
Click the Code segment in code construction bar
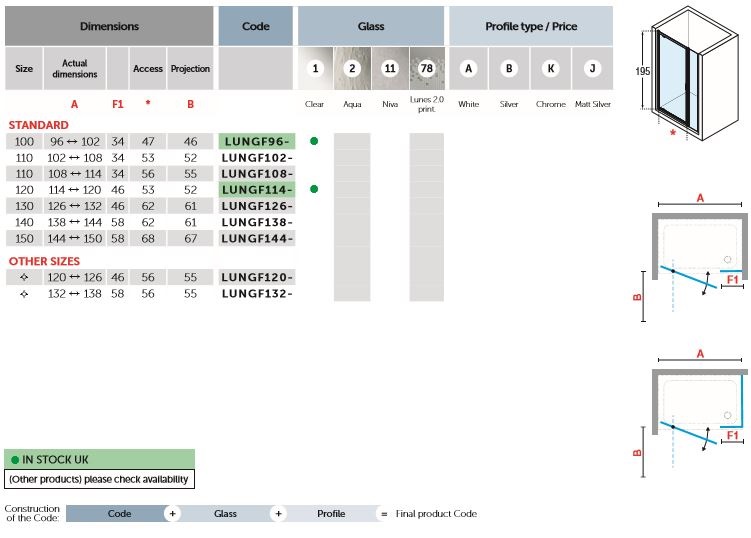pyautogui.click(x=119, y=514)
